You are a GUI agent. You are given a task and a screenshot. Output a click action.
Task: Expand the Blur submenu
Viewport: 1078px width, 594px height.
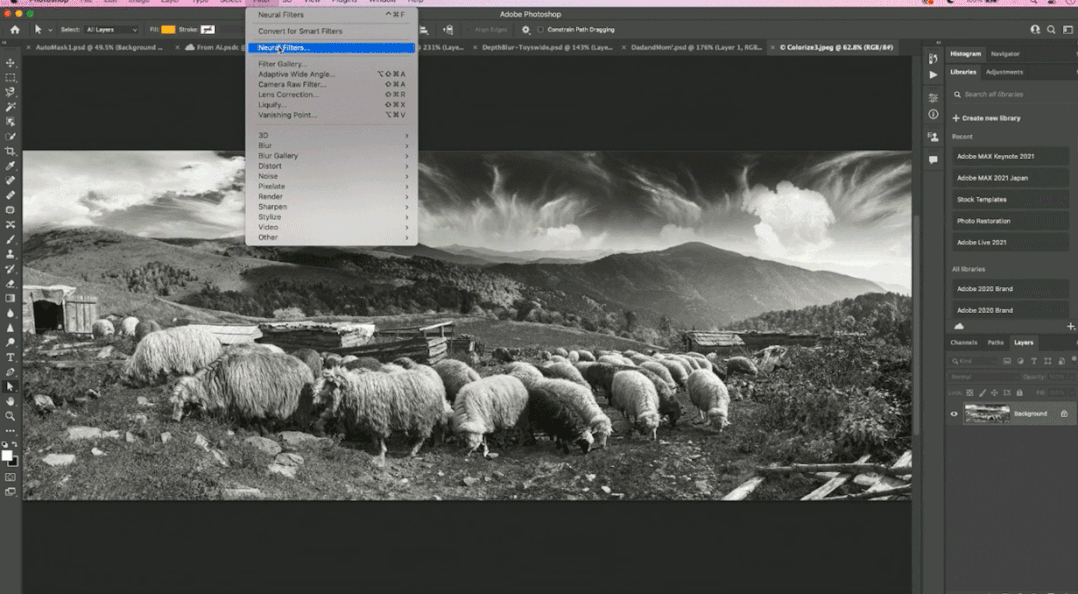332,146
